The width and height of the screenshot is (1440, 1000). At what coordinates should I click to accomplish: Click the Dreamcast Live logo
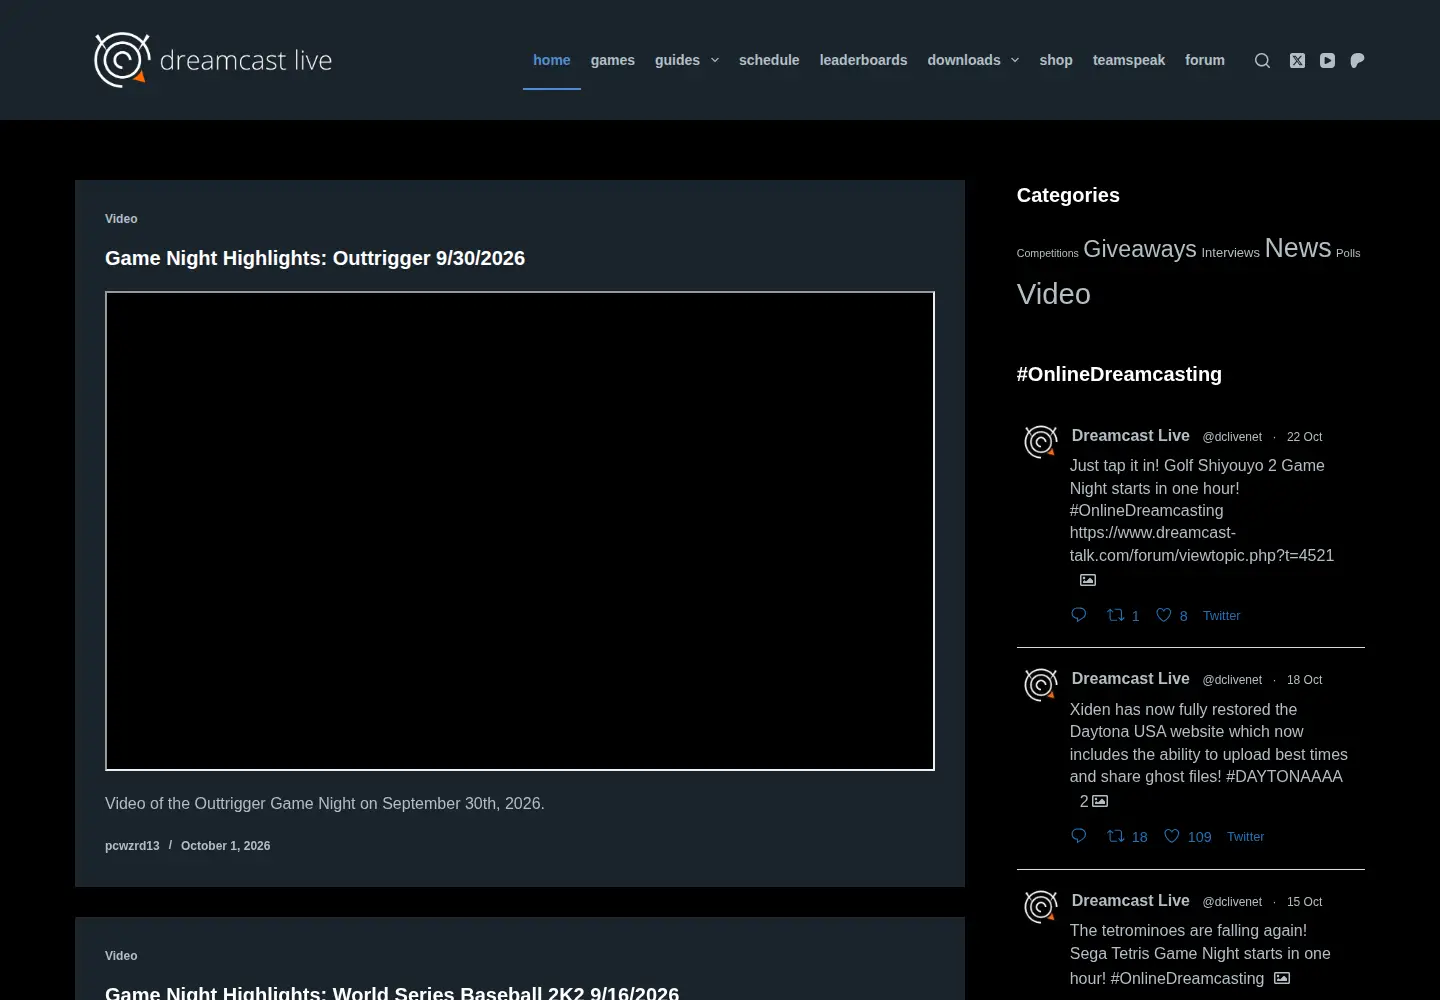213,60
